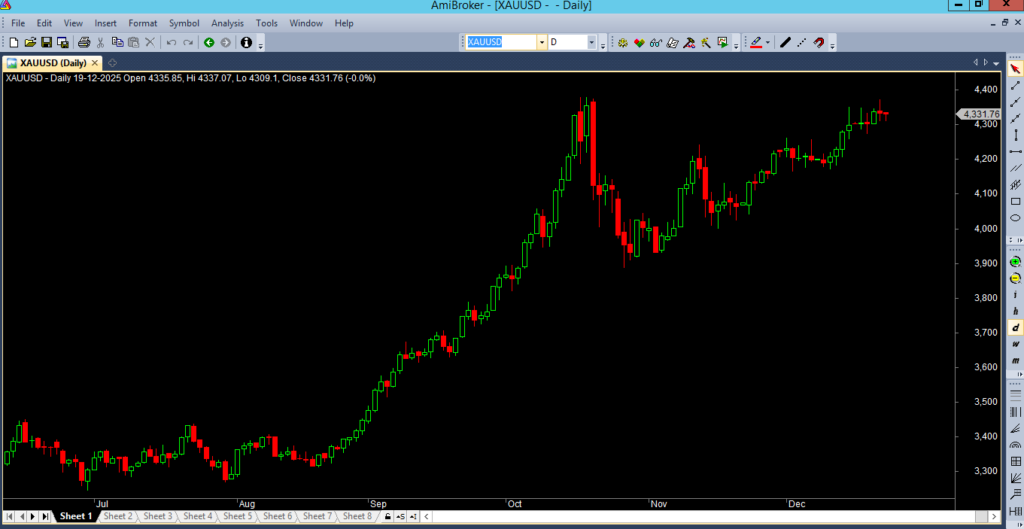Click the 4,331.76 price label on axis
Viewport: 1024px width, 529px height.
980,114
